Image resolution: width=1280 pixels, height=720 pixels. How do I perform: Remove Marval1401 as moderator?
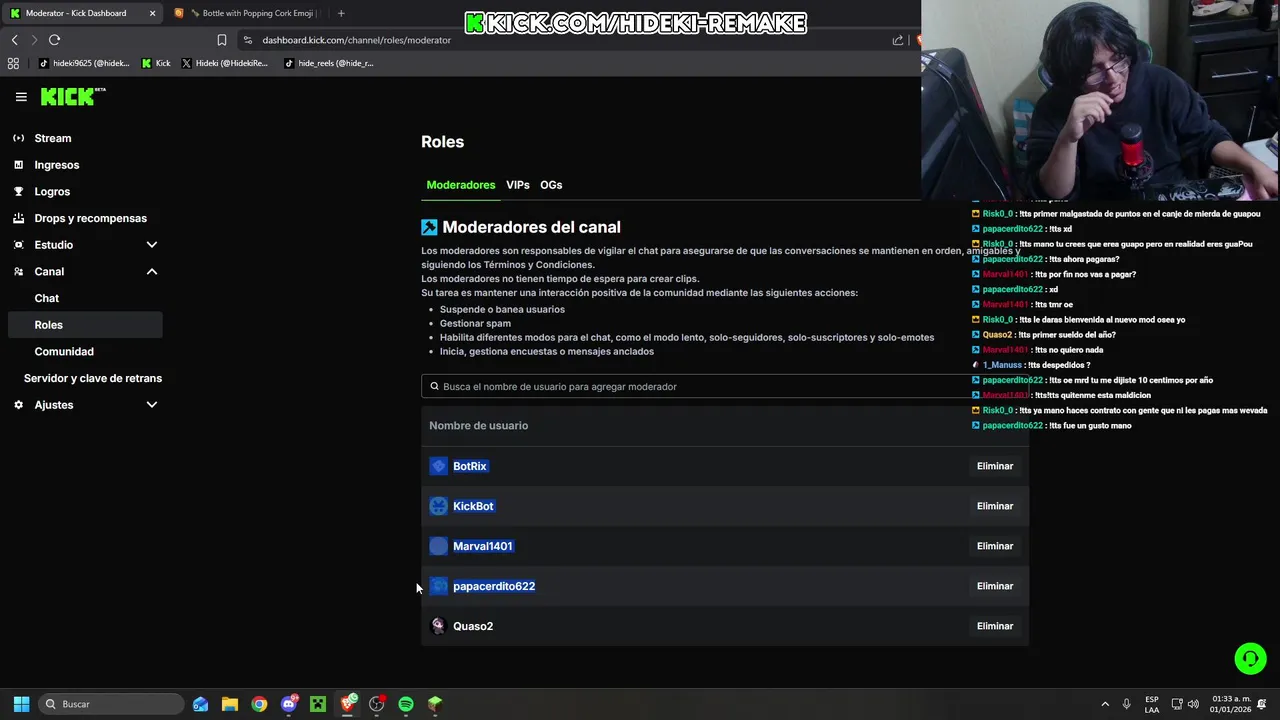coord(995,546)
